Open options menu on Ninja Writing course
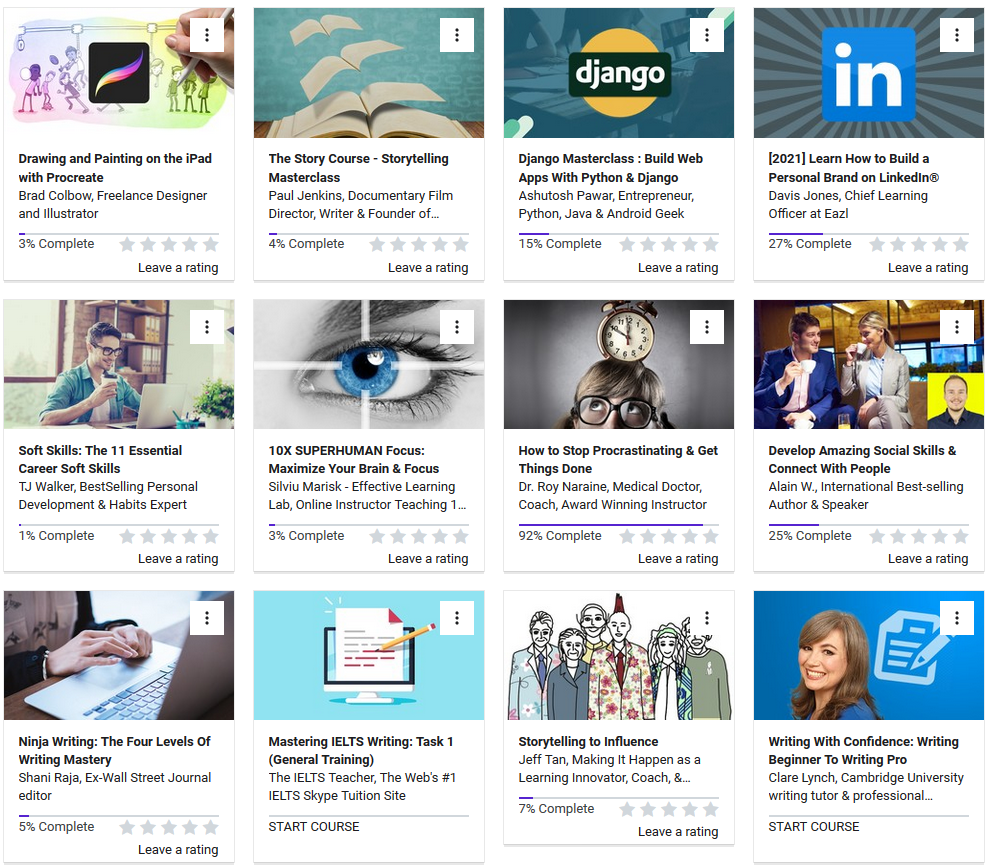The width and height of the screenshot is (992, 868). click(207, 617)
